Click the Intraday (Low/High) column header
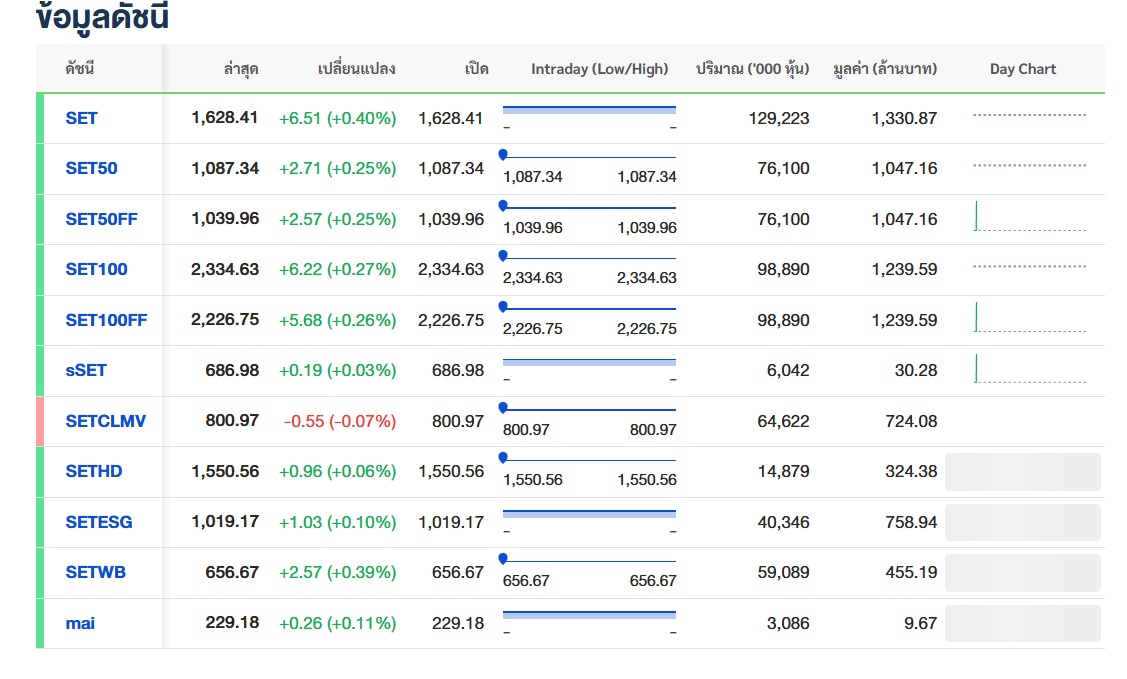Image resolution: width=1127 pixels, height=679 pixels. click(x=599, y=69)
